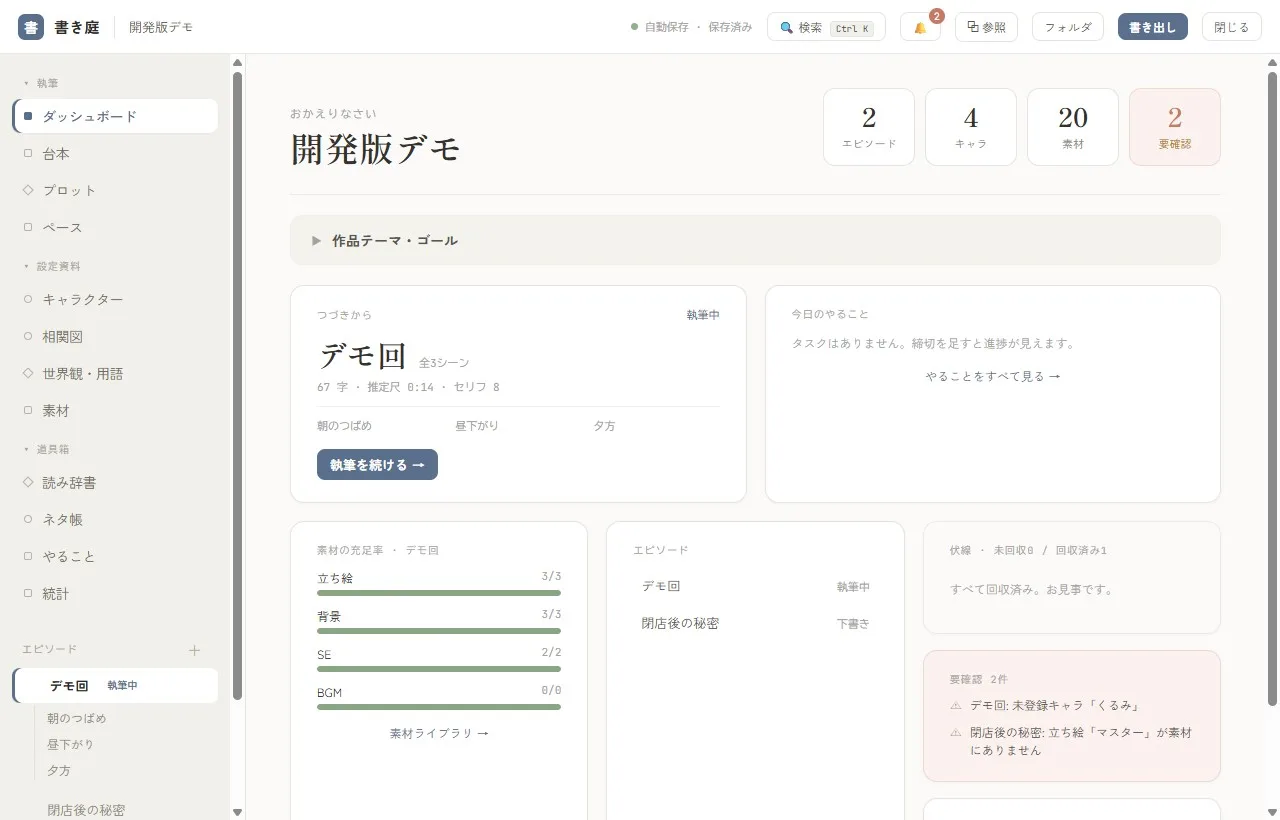Select 朝のつぶめ scene in sidebar
Screen dimensions: 1280x820
tap(76, 718)
